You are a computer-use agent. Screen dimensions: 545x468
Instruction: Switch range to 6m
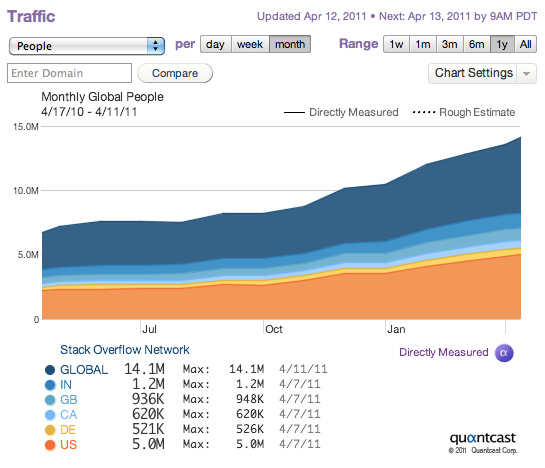tap(477, 44)
